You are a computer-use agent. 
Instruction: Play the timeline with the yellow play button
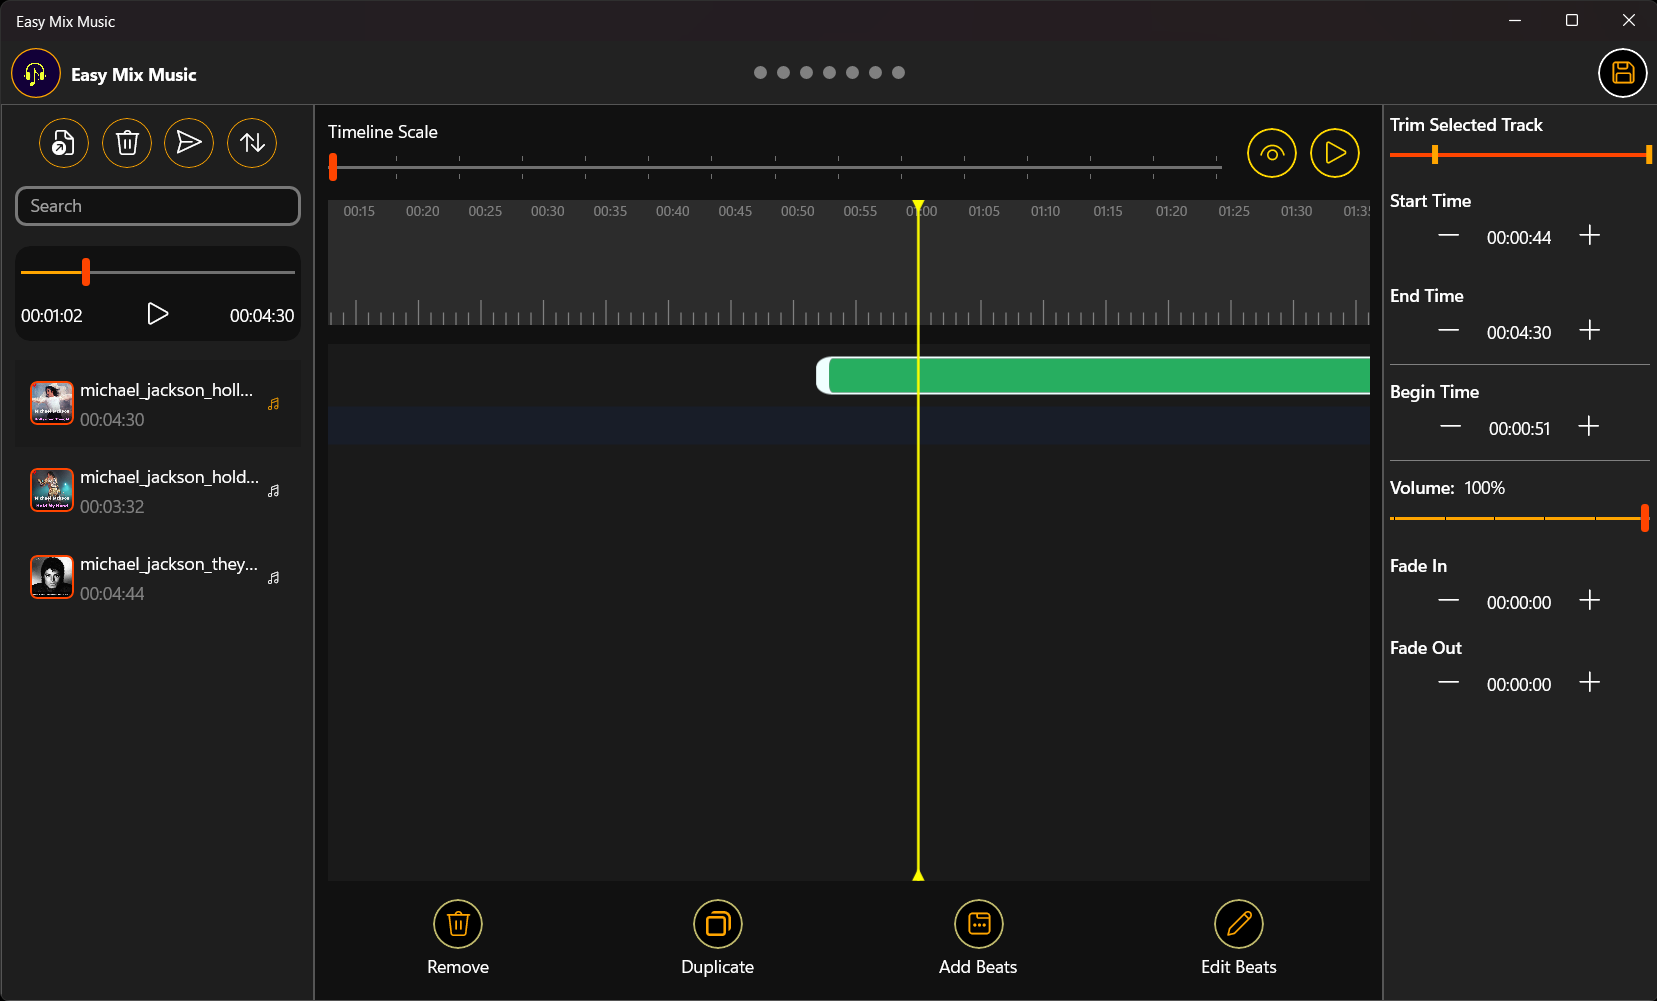point(1334,152)
